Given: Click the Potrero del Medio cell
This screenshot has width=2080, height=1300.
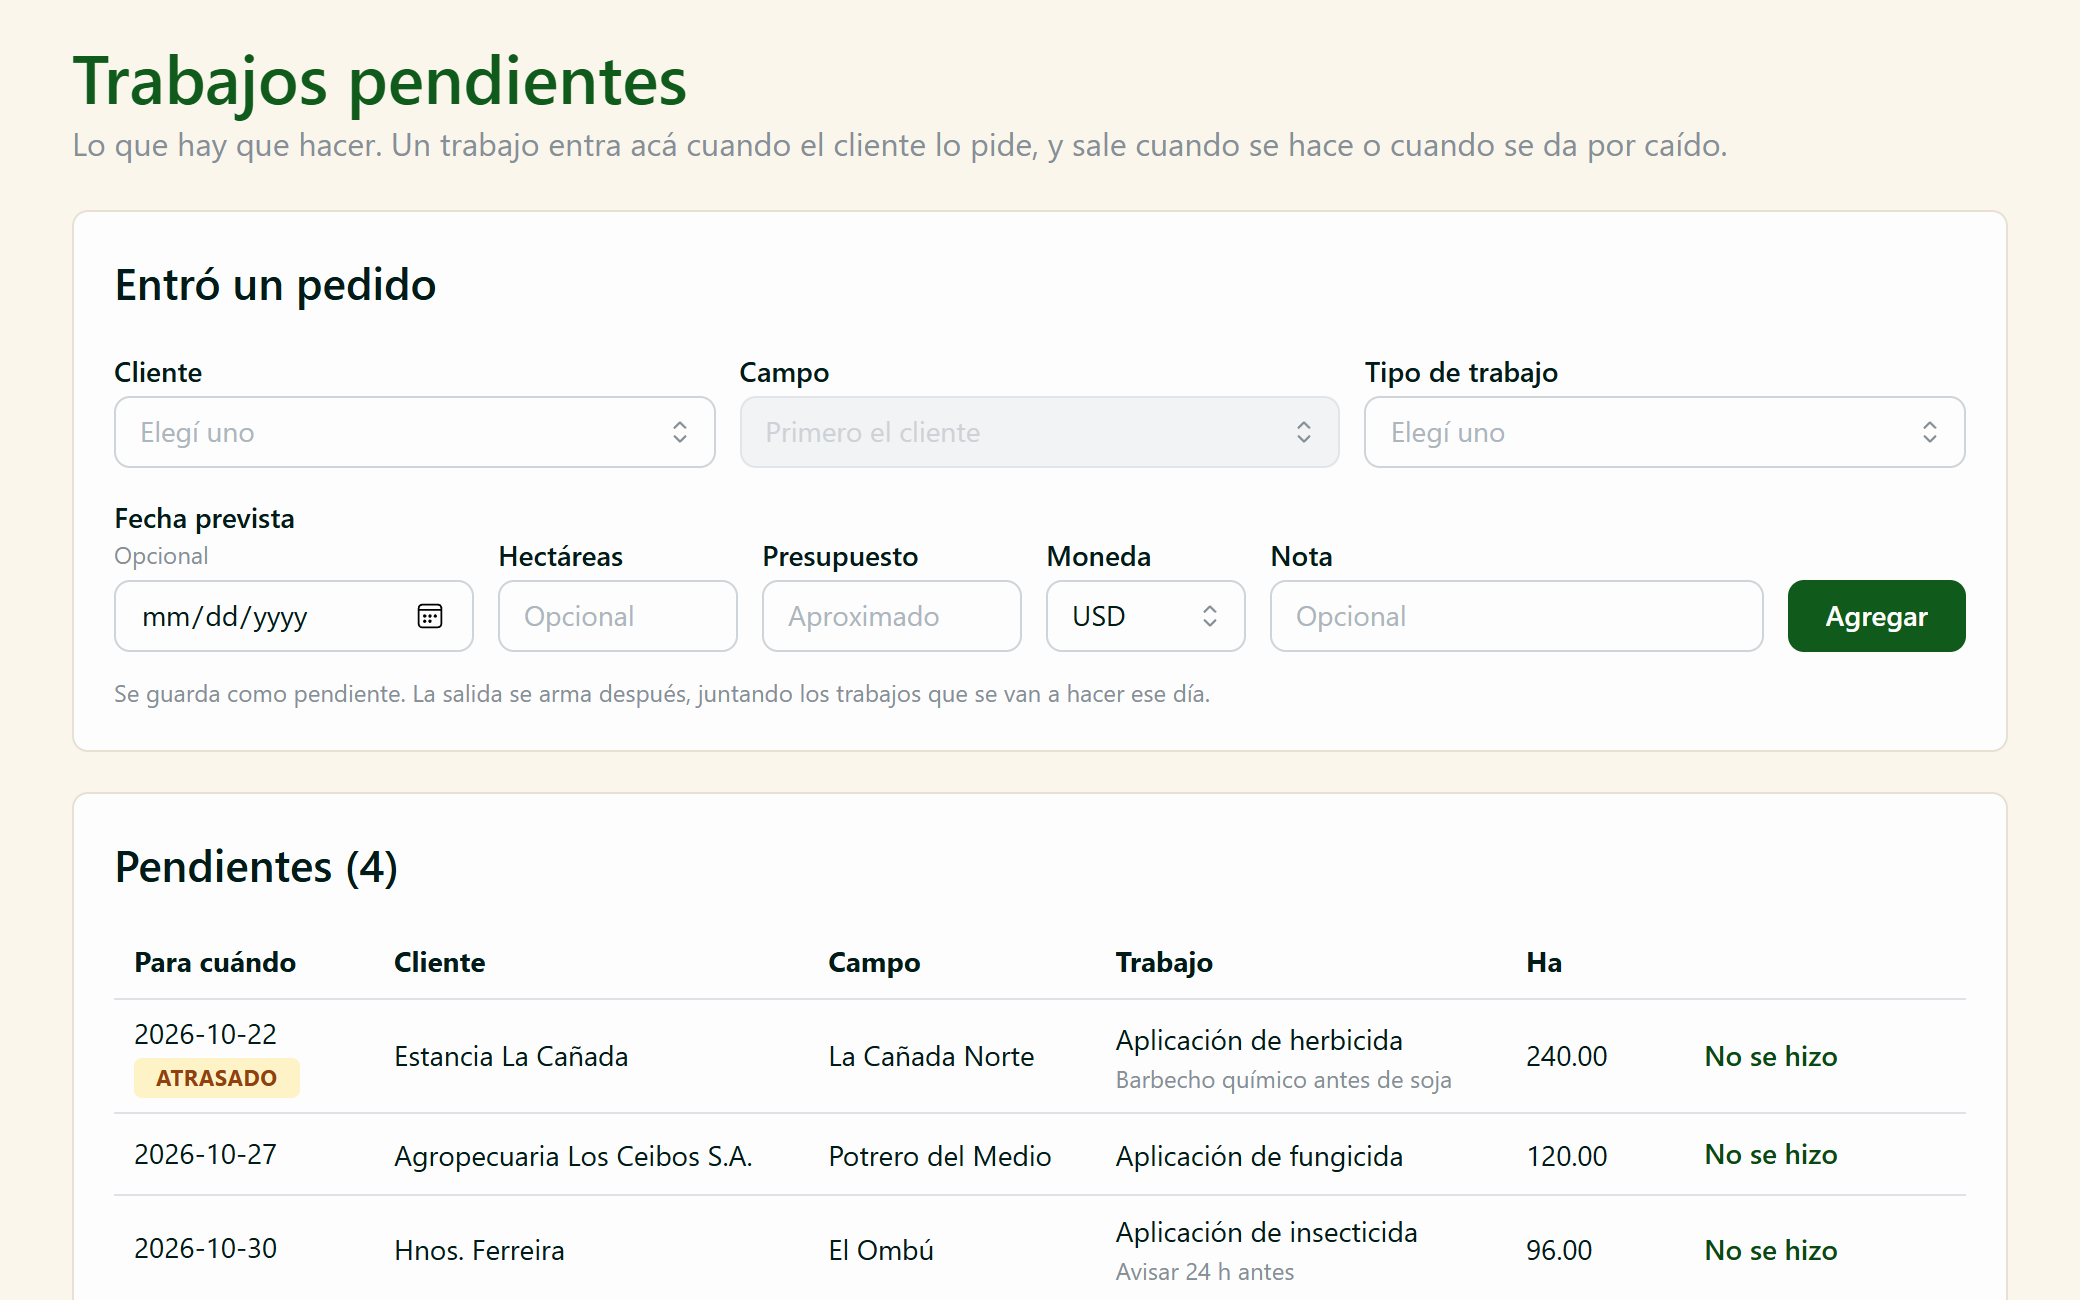Looking at the screenshot, I should click(940, 1156).
